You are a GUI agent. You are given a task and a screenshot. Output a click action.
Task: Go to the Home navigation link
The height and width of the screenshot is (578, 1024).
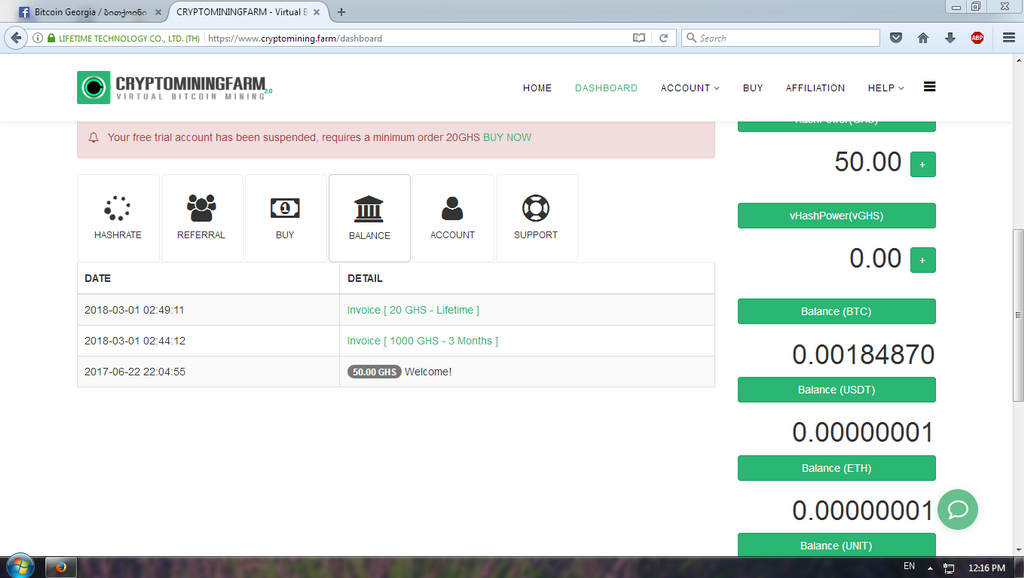click(x=537, y=88)
